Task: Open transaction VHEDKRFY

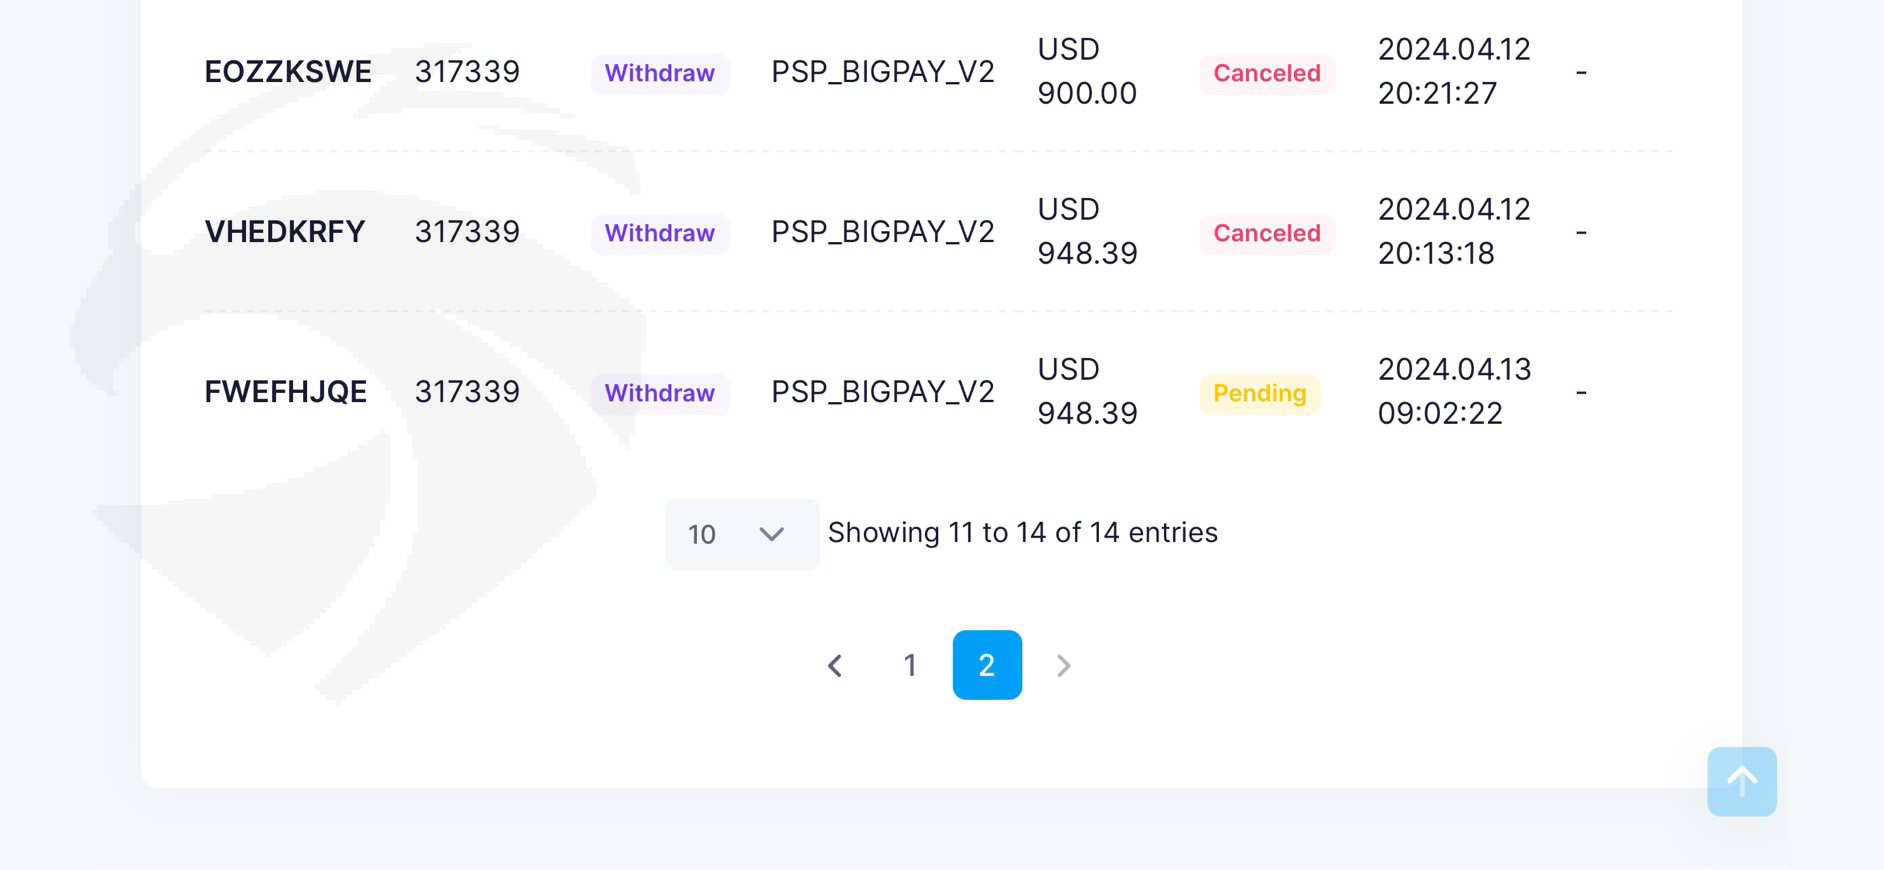Action: tap(285, 232)
